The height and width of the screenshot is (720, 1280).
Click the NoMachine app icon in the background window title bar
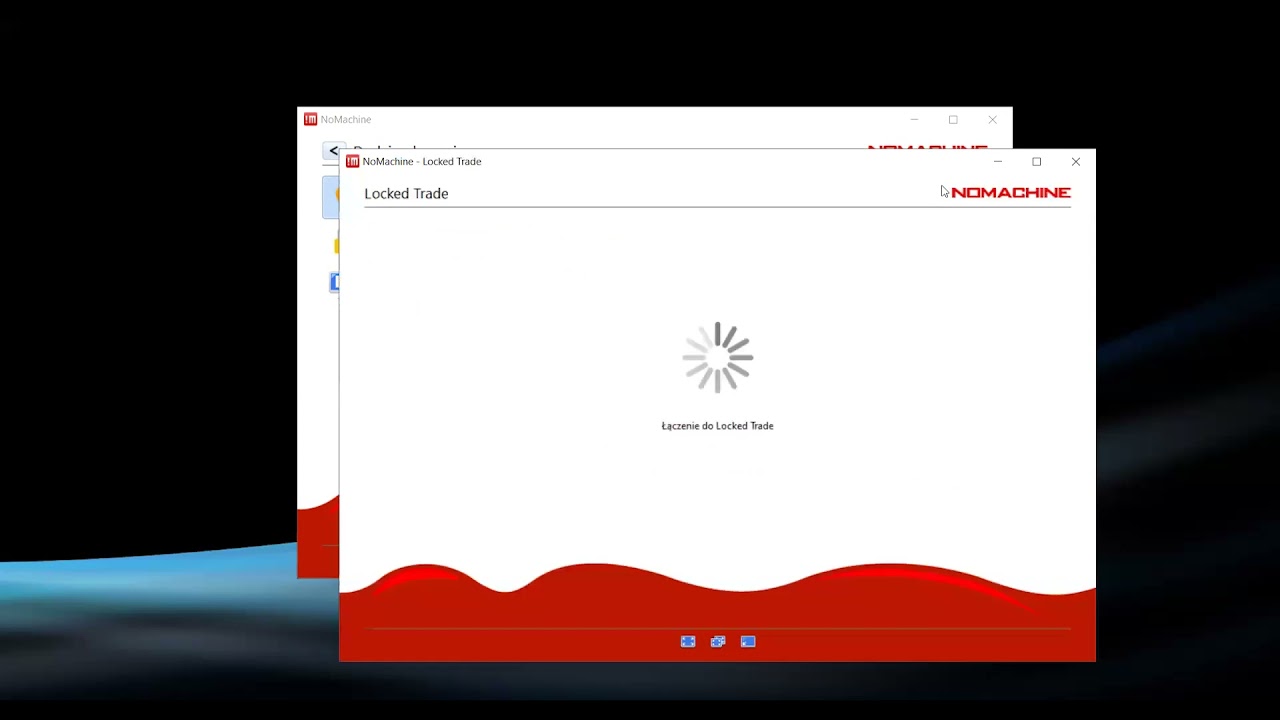(x=310, y=119)
